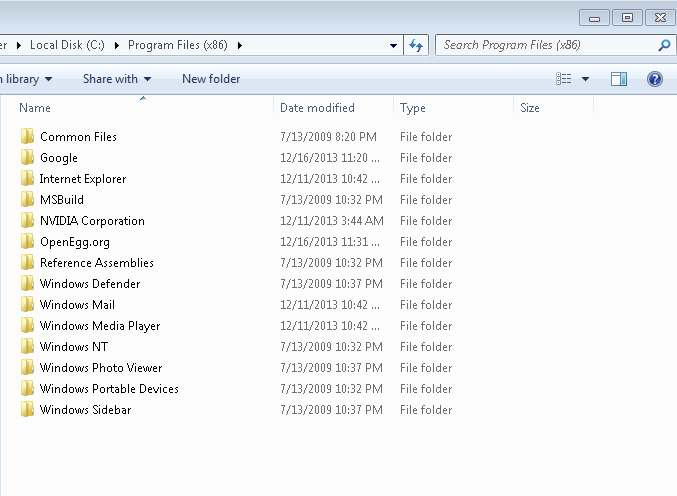Screen dimensions: 677x496
Task: Click Local Disk (C:) in breadcrumb
Action: click(67, 45)
